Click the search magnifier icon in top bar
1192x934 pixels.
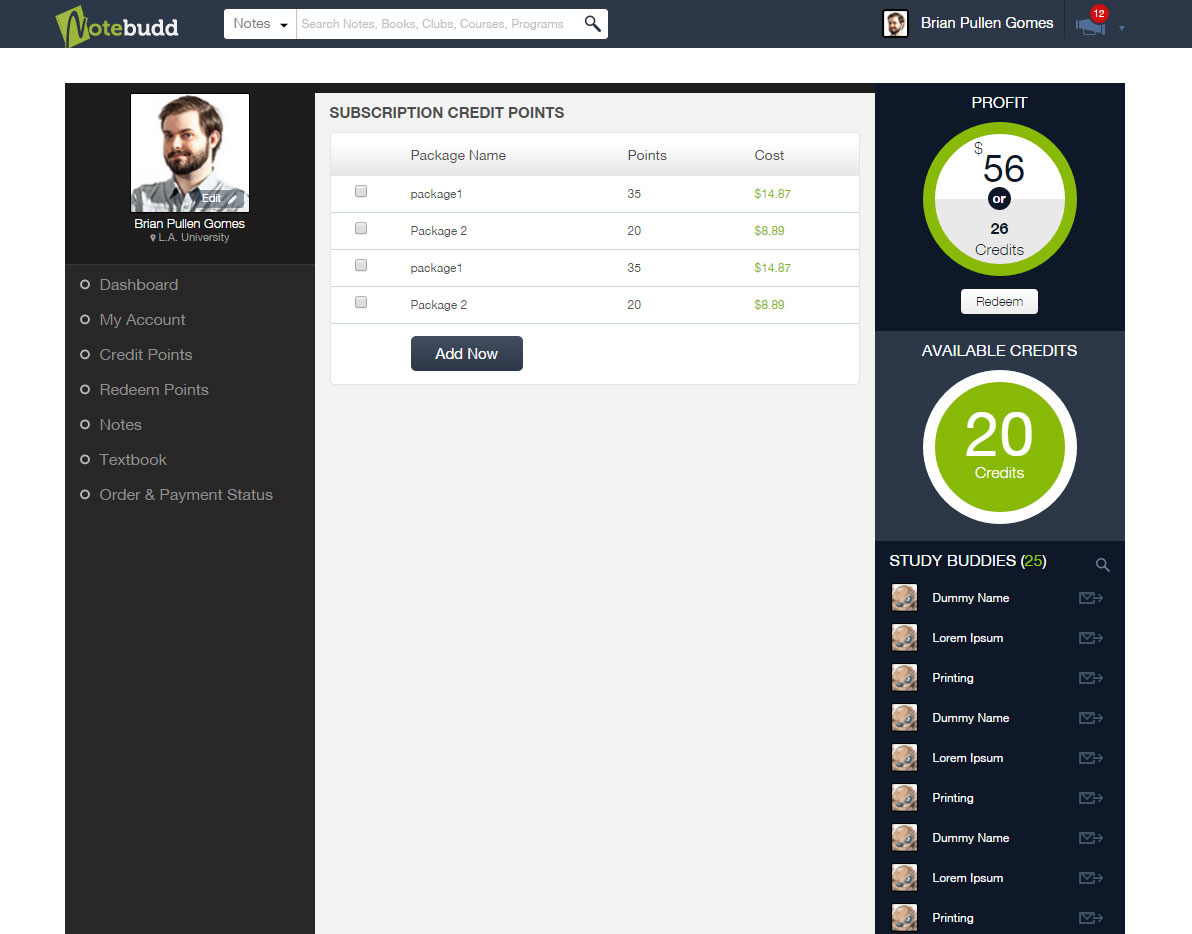tap(592, 24)
